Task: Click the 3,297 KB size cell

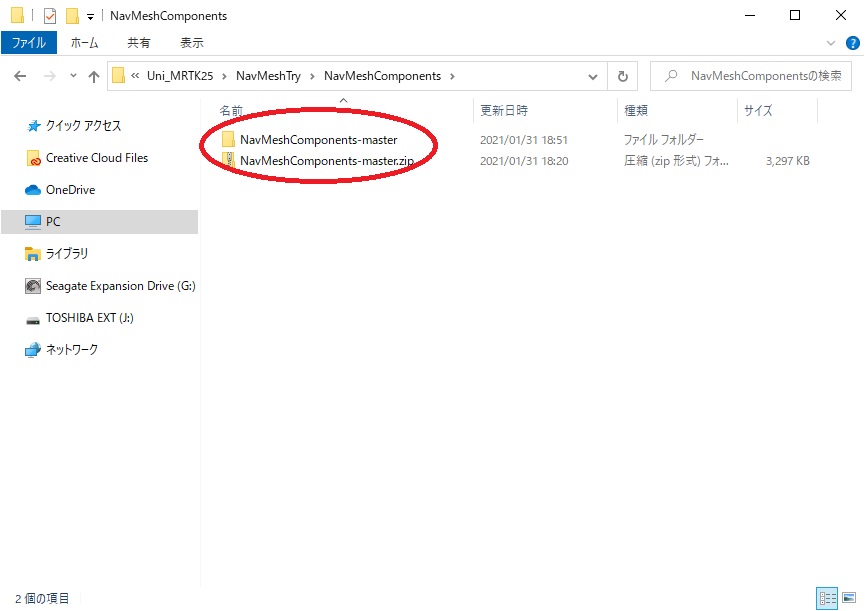Action: pyautogui.click(x=787, y=161)
